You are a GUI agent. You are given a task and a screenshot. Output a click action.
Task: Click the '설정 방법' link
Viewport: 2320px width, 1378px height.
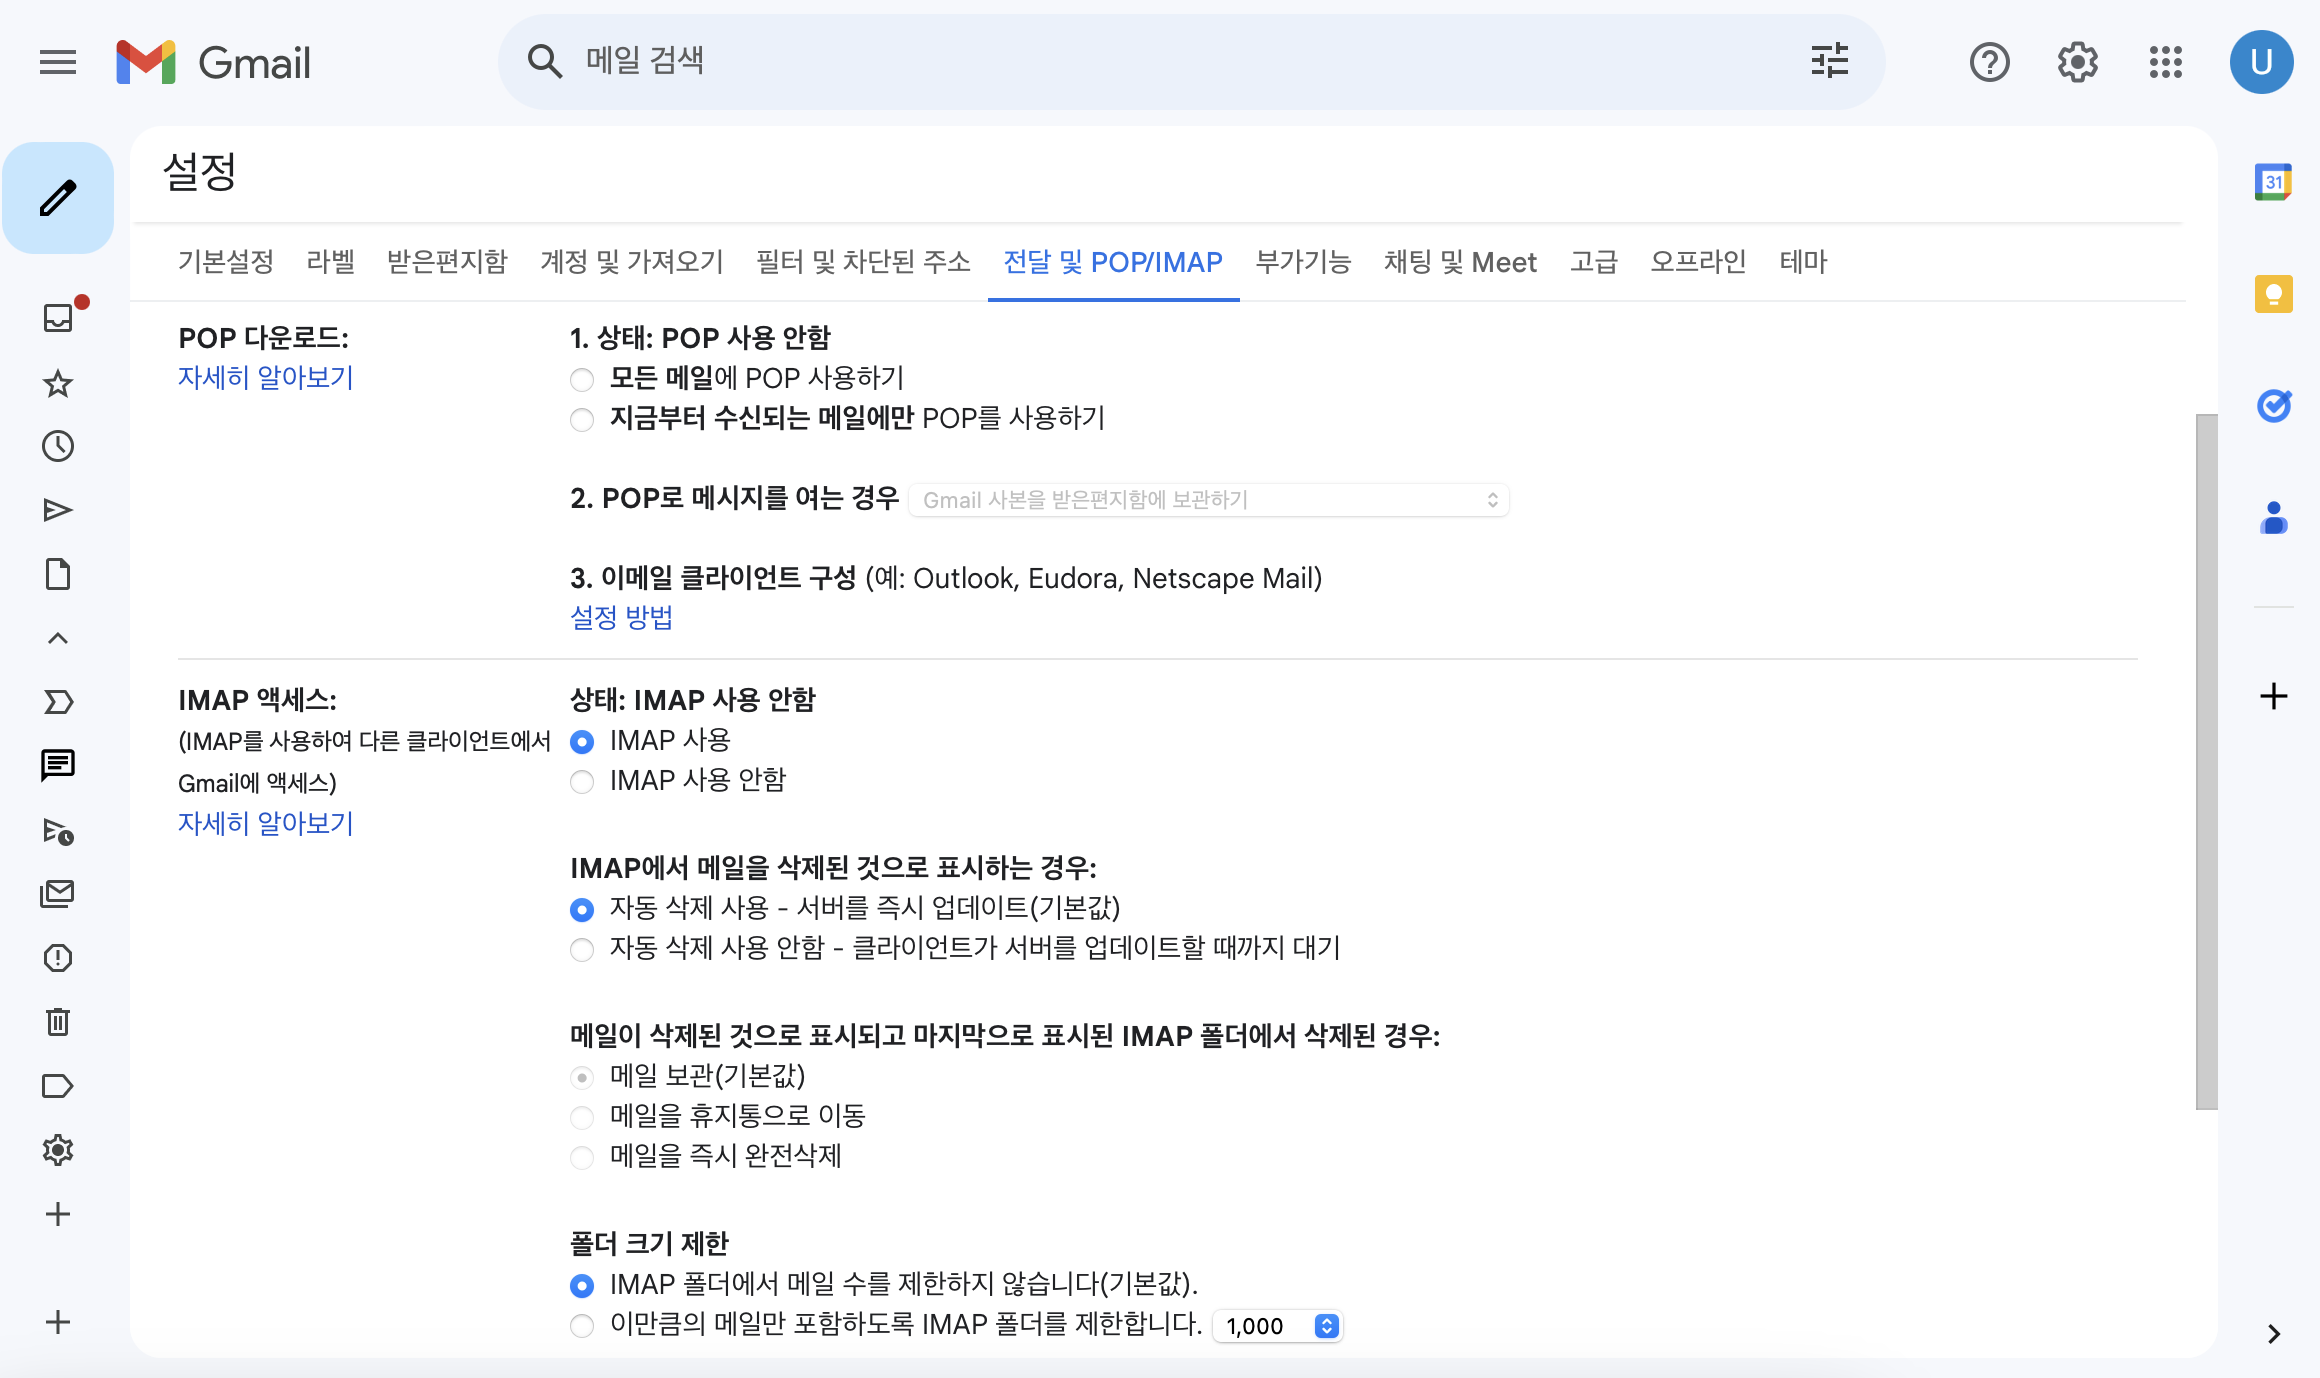click(x=621, y=618)
